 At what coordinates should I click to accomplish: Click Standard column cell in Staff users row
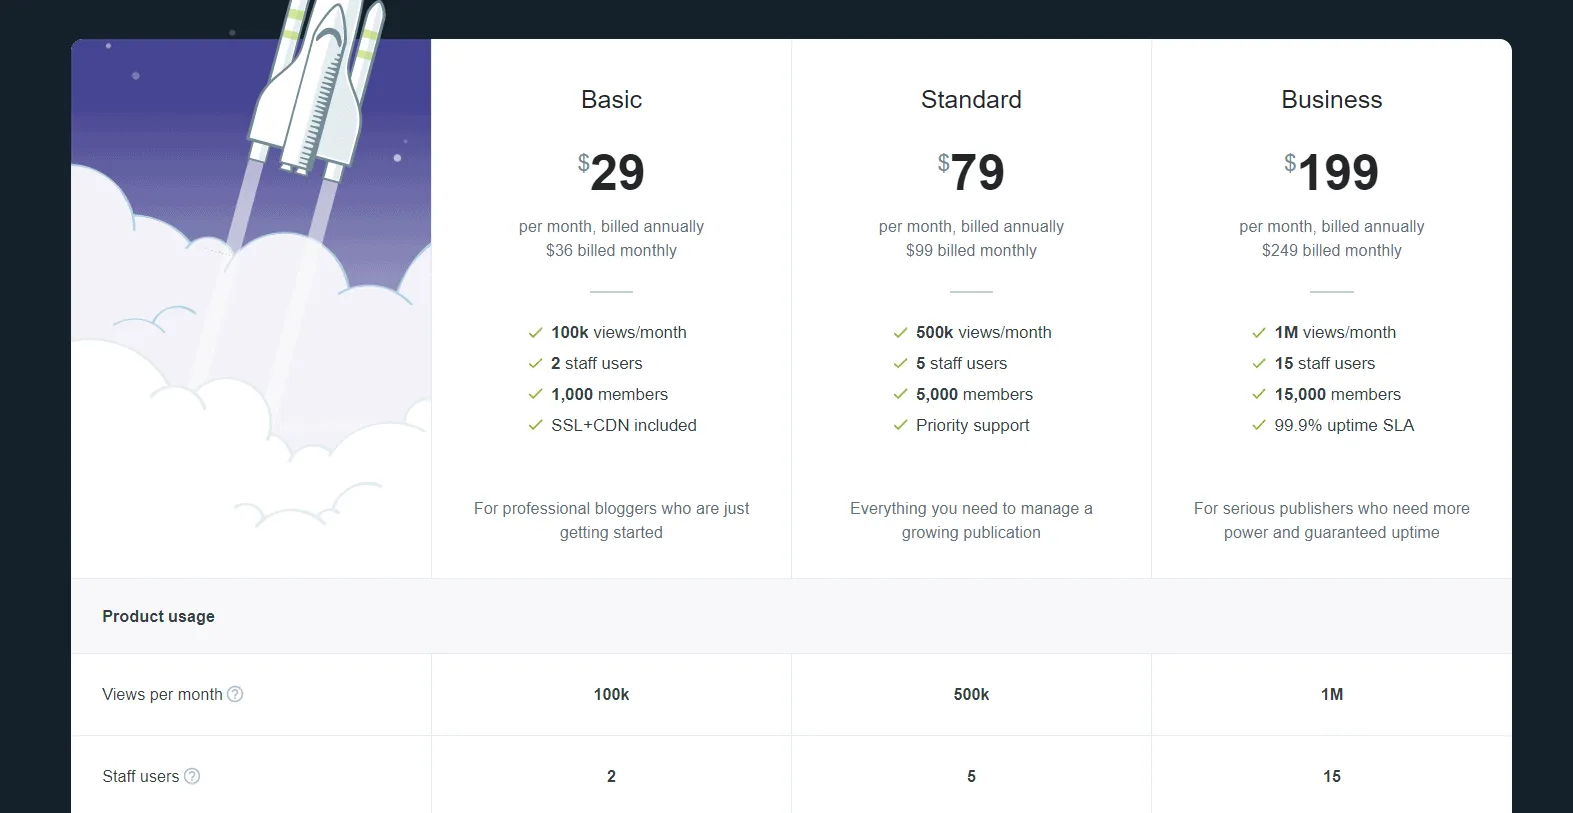click(971, 776)
